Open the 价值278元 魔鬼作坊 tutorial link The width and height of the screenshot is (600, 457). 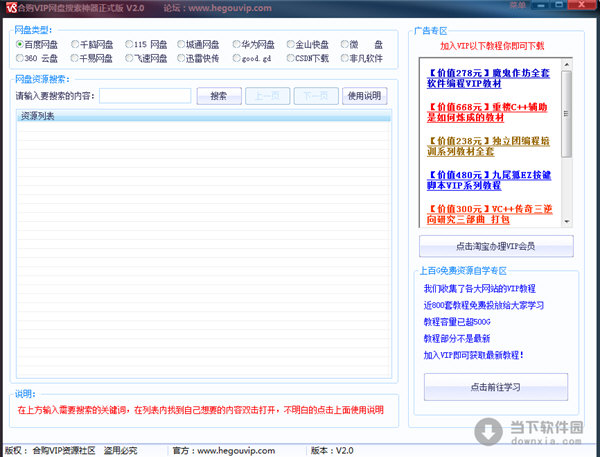pyautogui.click(x=488, y=78)
